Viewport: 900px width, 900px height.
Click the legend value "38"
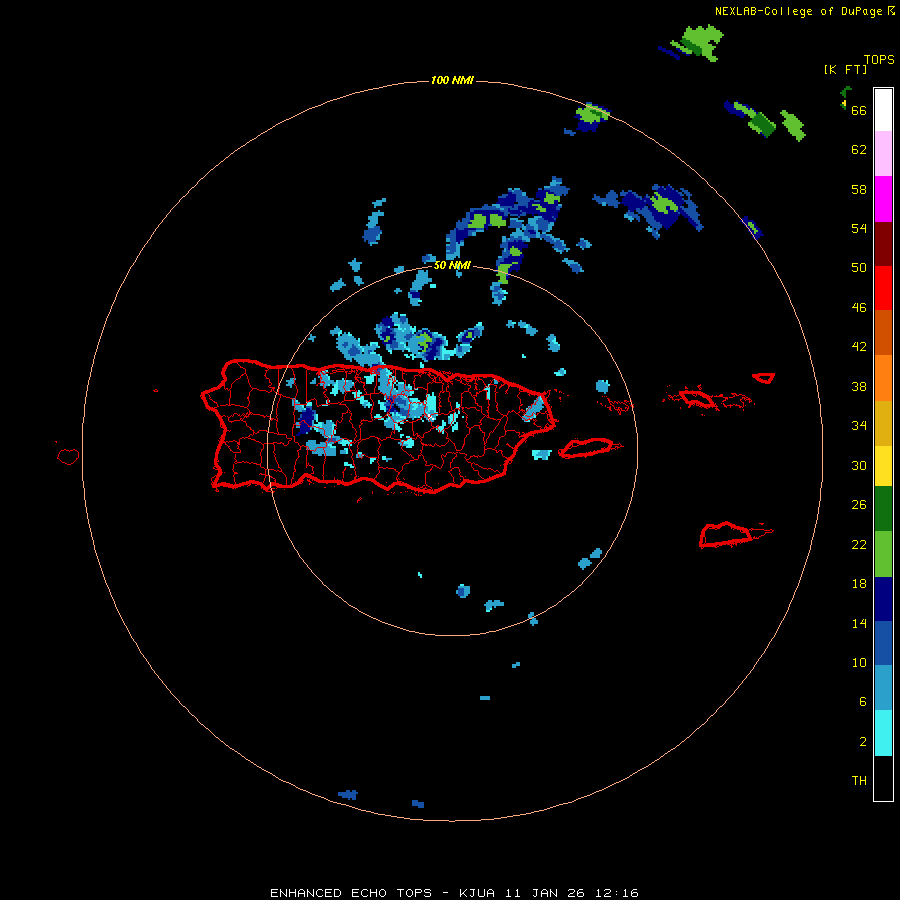point(859,386)
